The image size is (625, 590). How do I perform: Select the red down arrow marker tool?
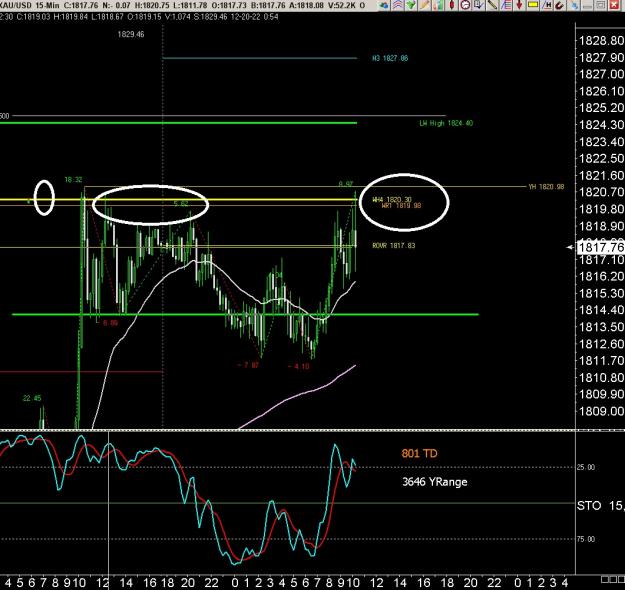pos(519,5)
